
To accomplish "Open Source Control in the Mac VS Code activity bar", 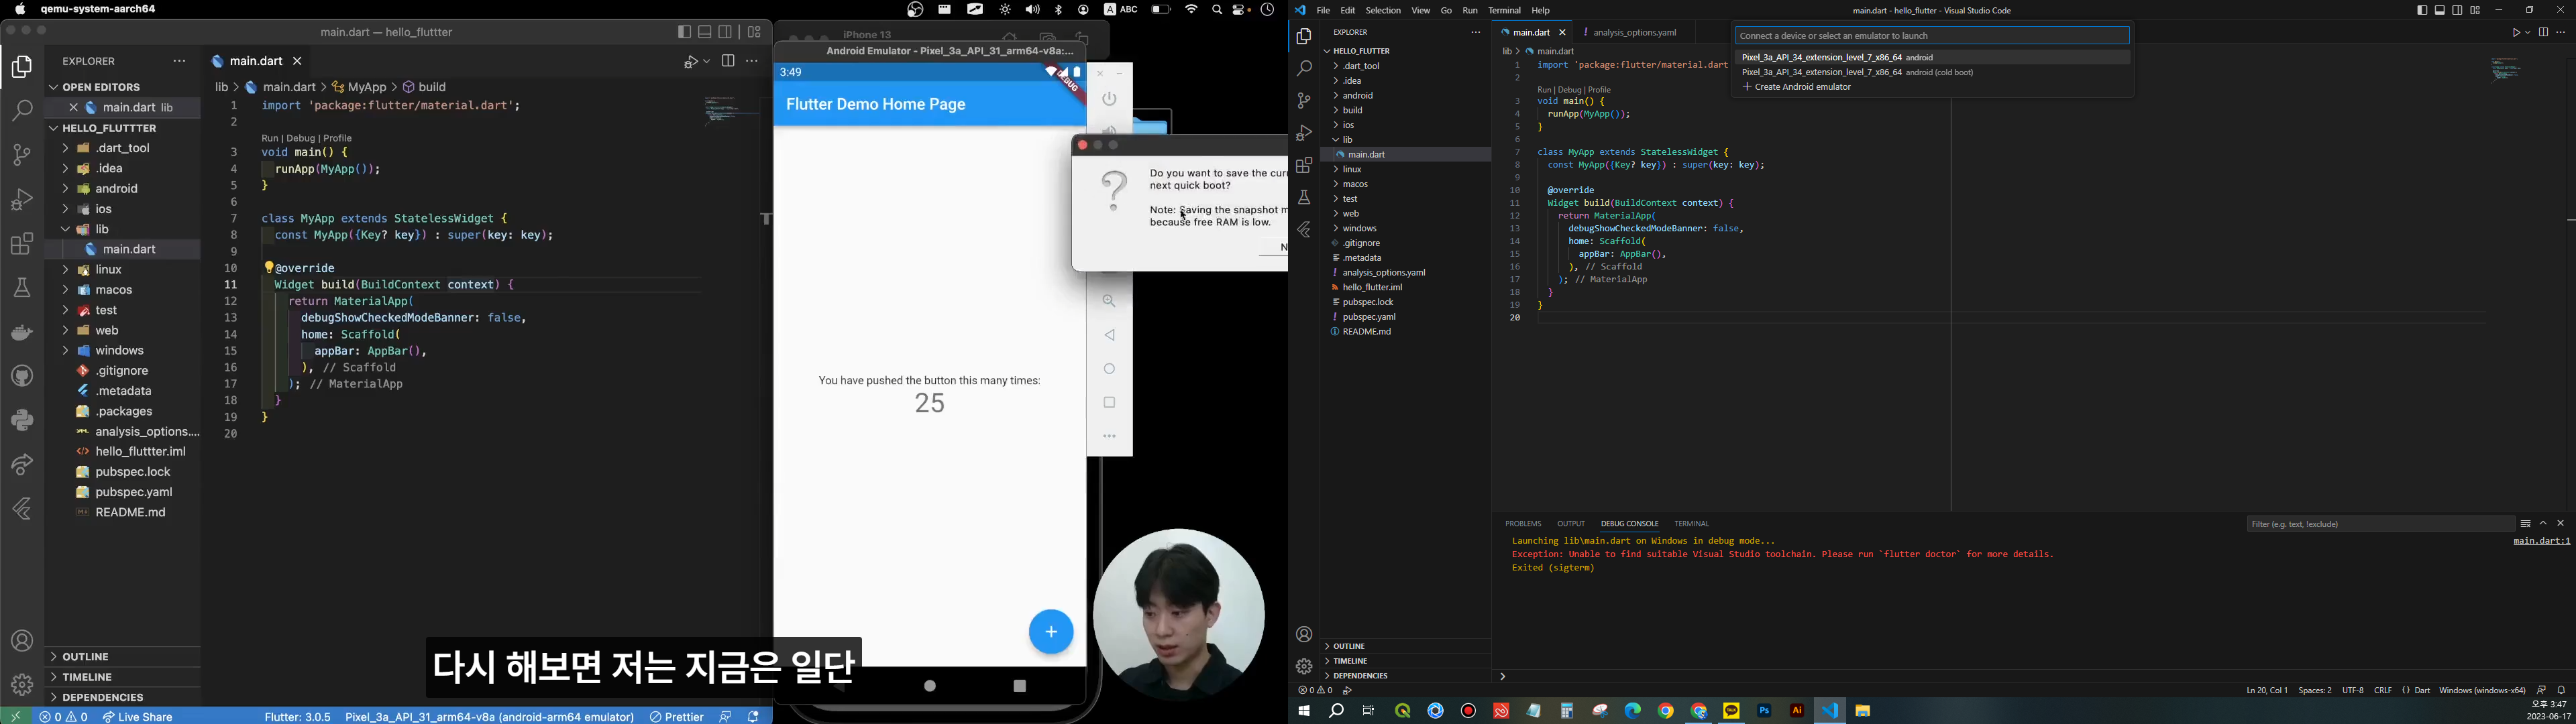I will (x=22, y=155).
